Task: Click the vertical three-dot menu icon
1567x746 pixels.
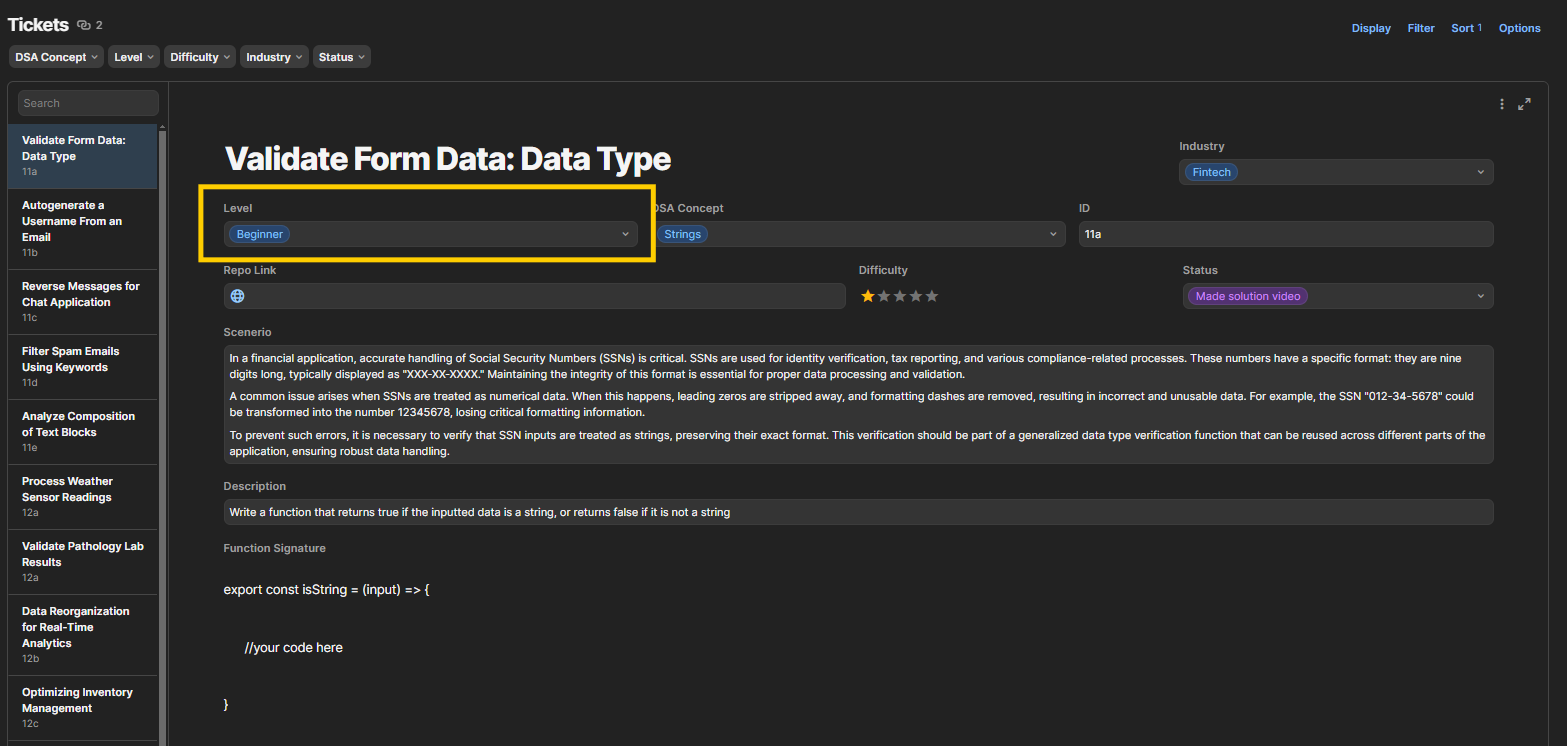Action: tap(1502, 104)
